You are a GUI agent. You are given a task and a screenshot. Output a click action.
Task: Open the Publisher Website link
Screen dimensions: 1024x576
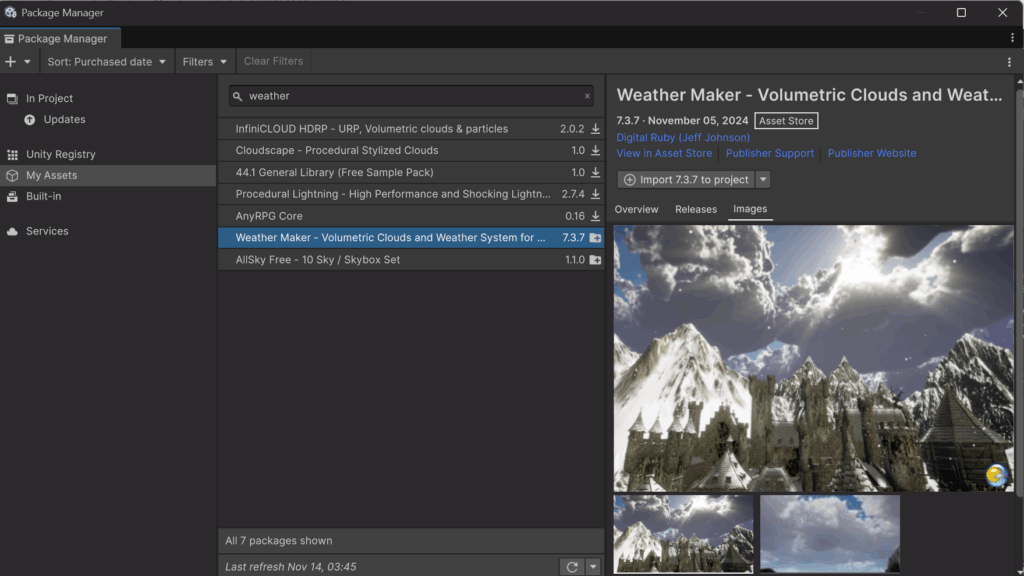[871, 154]
